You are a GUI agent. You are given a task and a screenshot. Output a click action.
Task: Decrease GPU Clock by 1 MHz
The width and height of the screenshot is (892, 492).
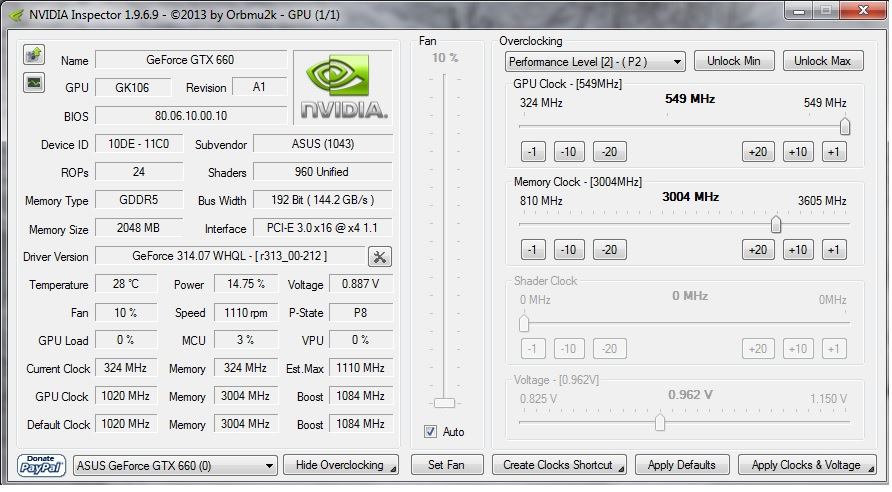(532, 152)
